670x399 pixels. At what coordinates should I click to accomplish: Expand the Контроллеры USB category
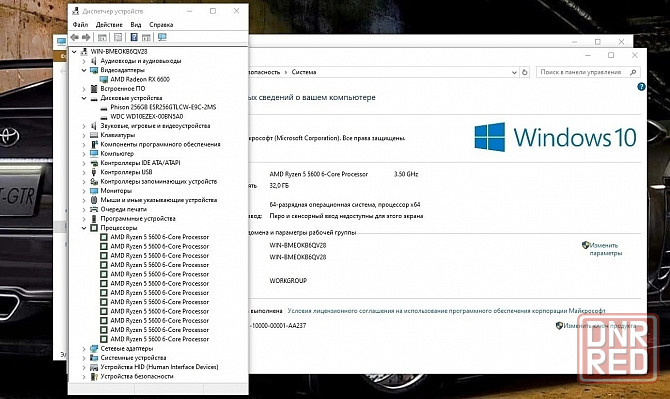84,172
